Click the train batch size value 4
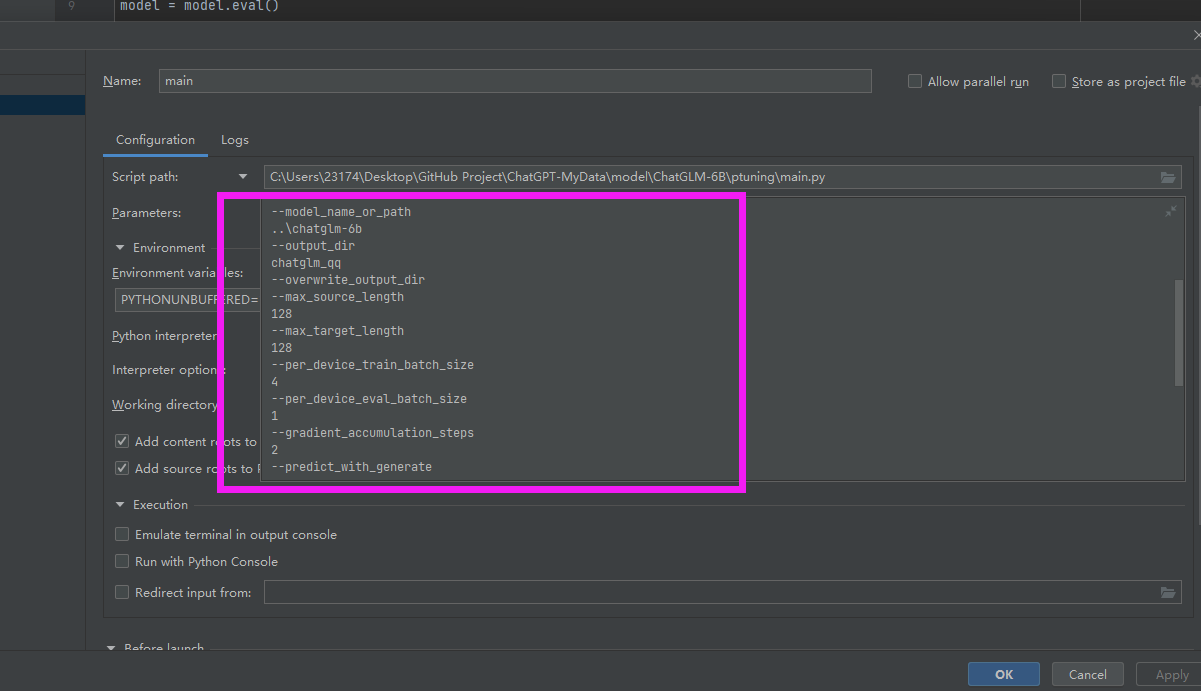This screenshot has width=1201, height=691. click(275, 382)
